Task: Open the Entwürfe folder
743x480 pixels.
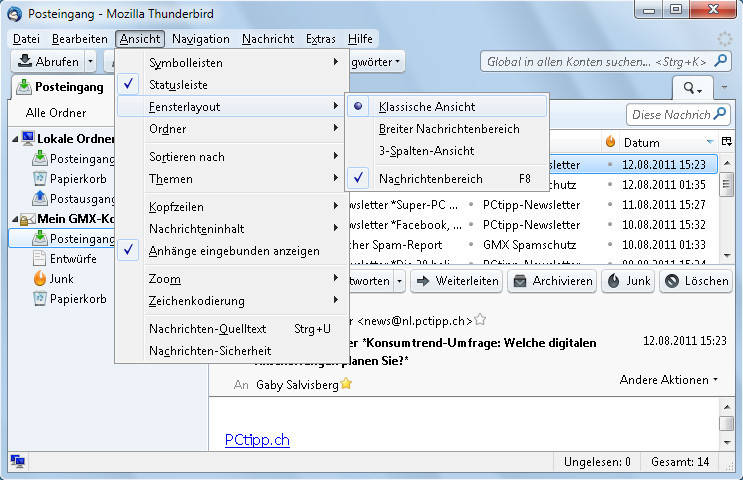Action: click(65, 259)
